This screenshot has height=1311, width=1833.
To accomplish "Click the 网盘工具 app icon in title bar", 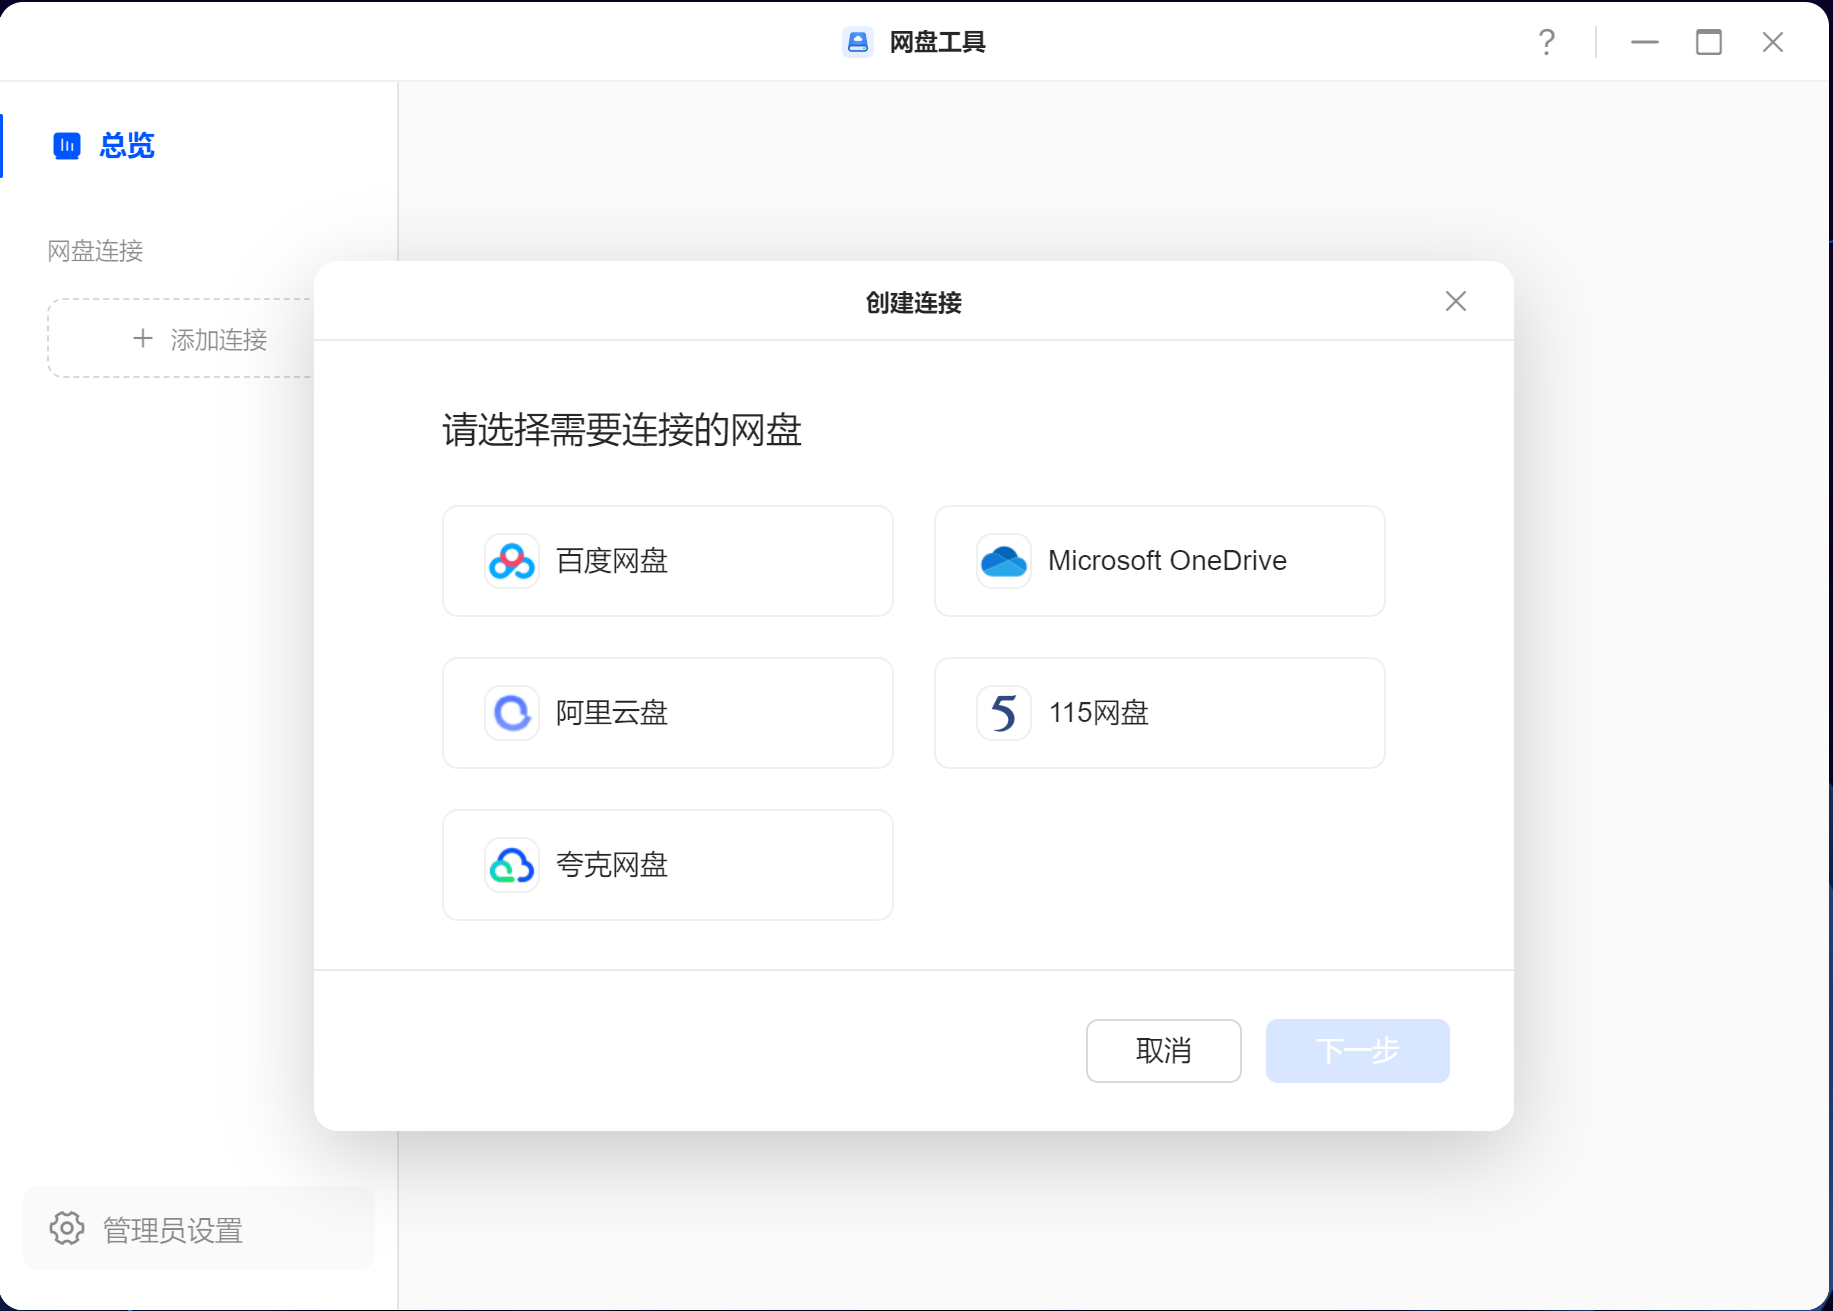I will point(858,42).
